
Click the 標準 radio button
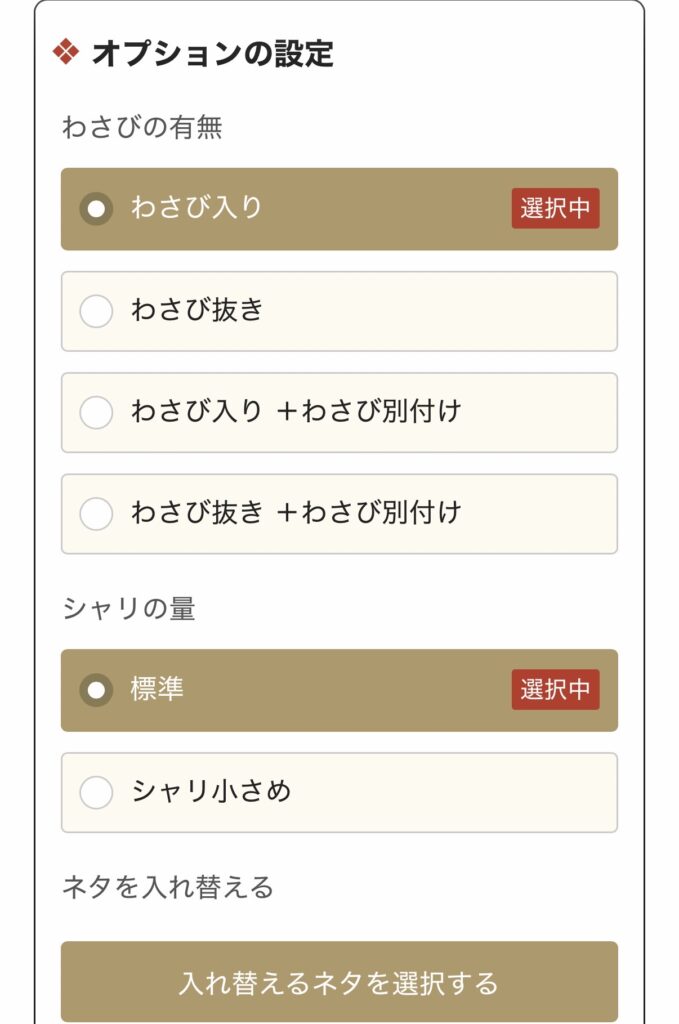click(95, 691)
